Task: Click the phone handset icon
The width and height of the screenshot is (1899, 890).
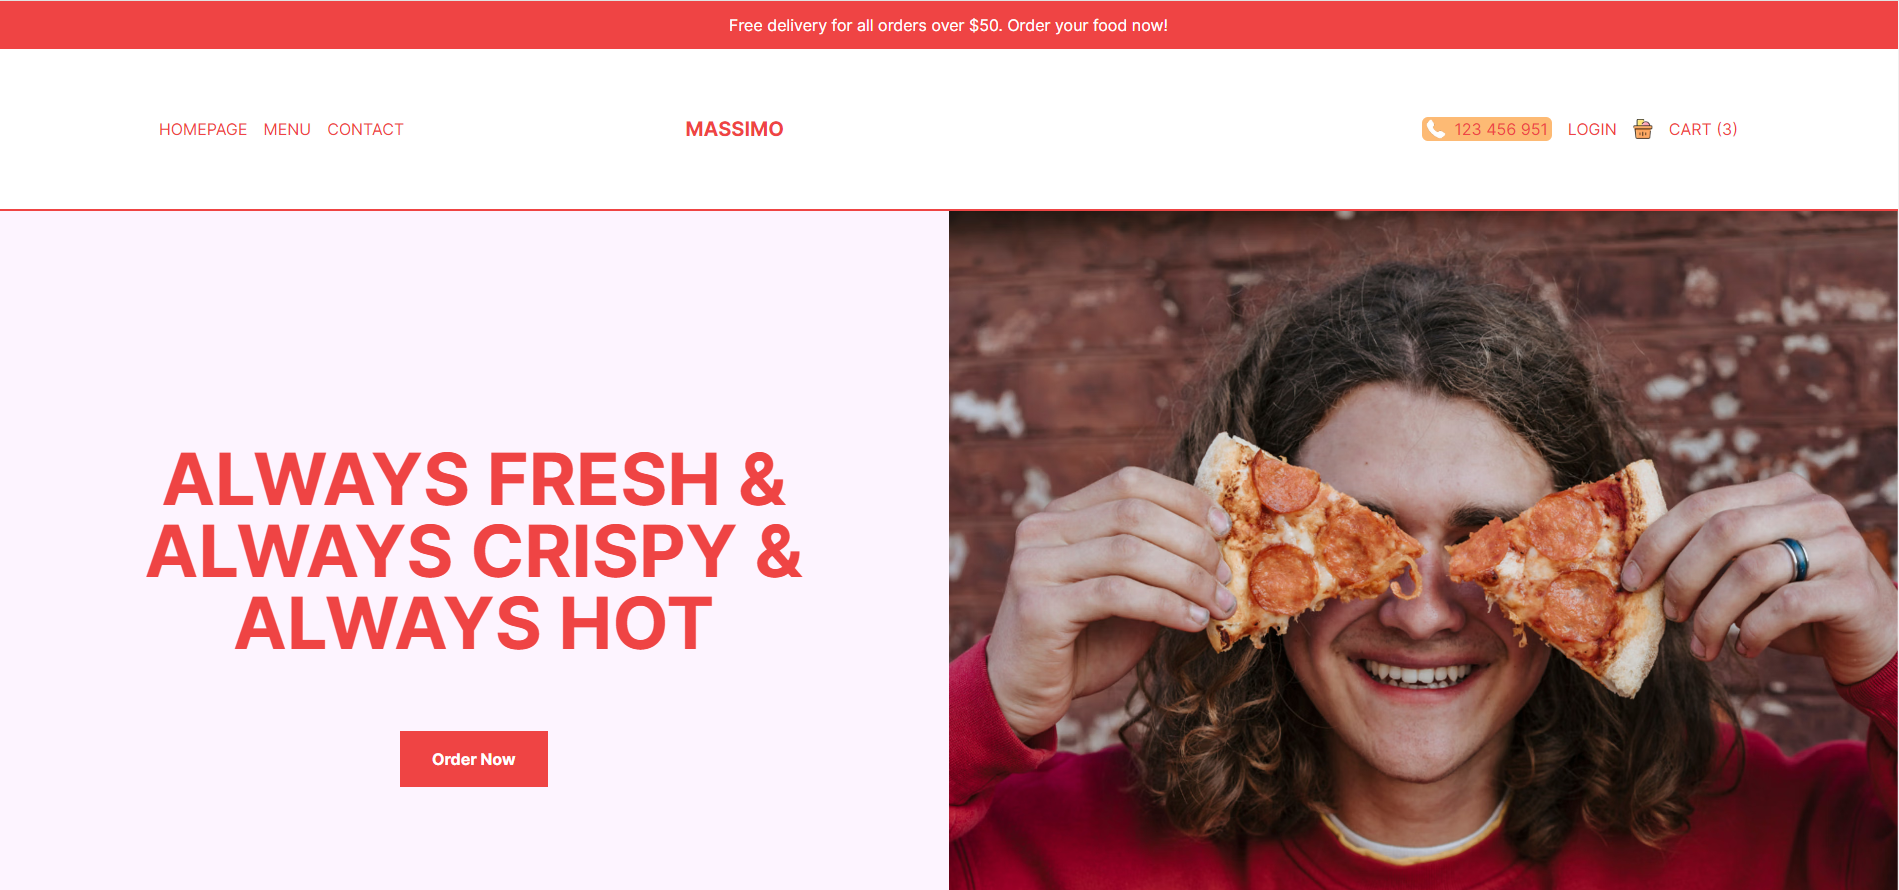Action: coord(1436,129)
